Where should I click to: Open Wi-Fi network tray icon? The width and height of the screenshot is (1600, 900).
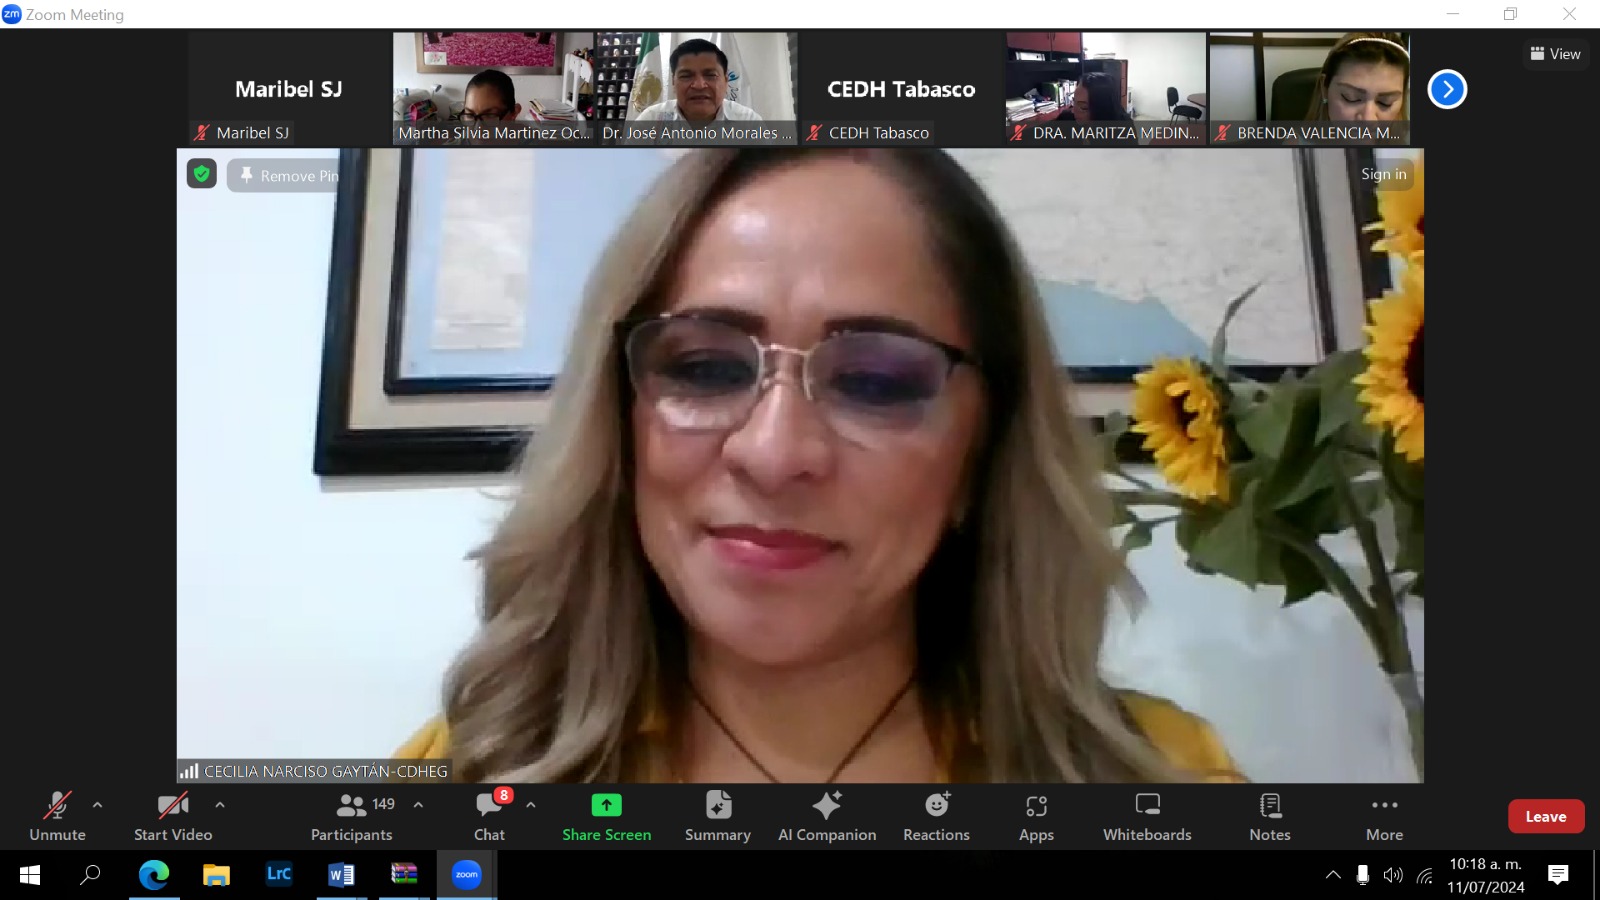[x=1425, y=875]
